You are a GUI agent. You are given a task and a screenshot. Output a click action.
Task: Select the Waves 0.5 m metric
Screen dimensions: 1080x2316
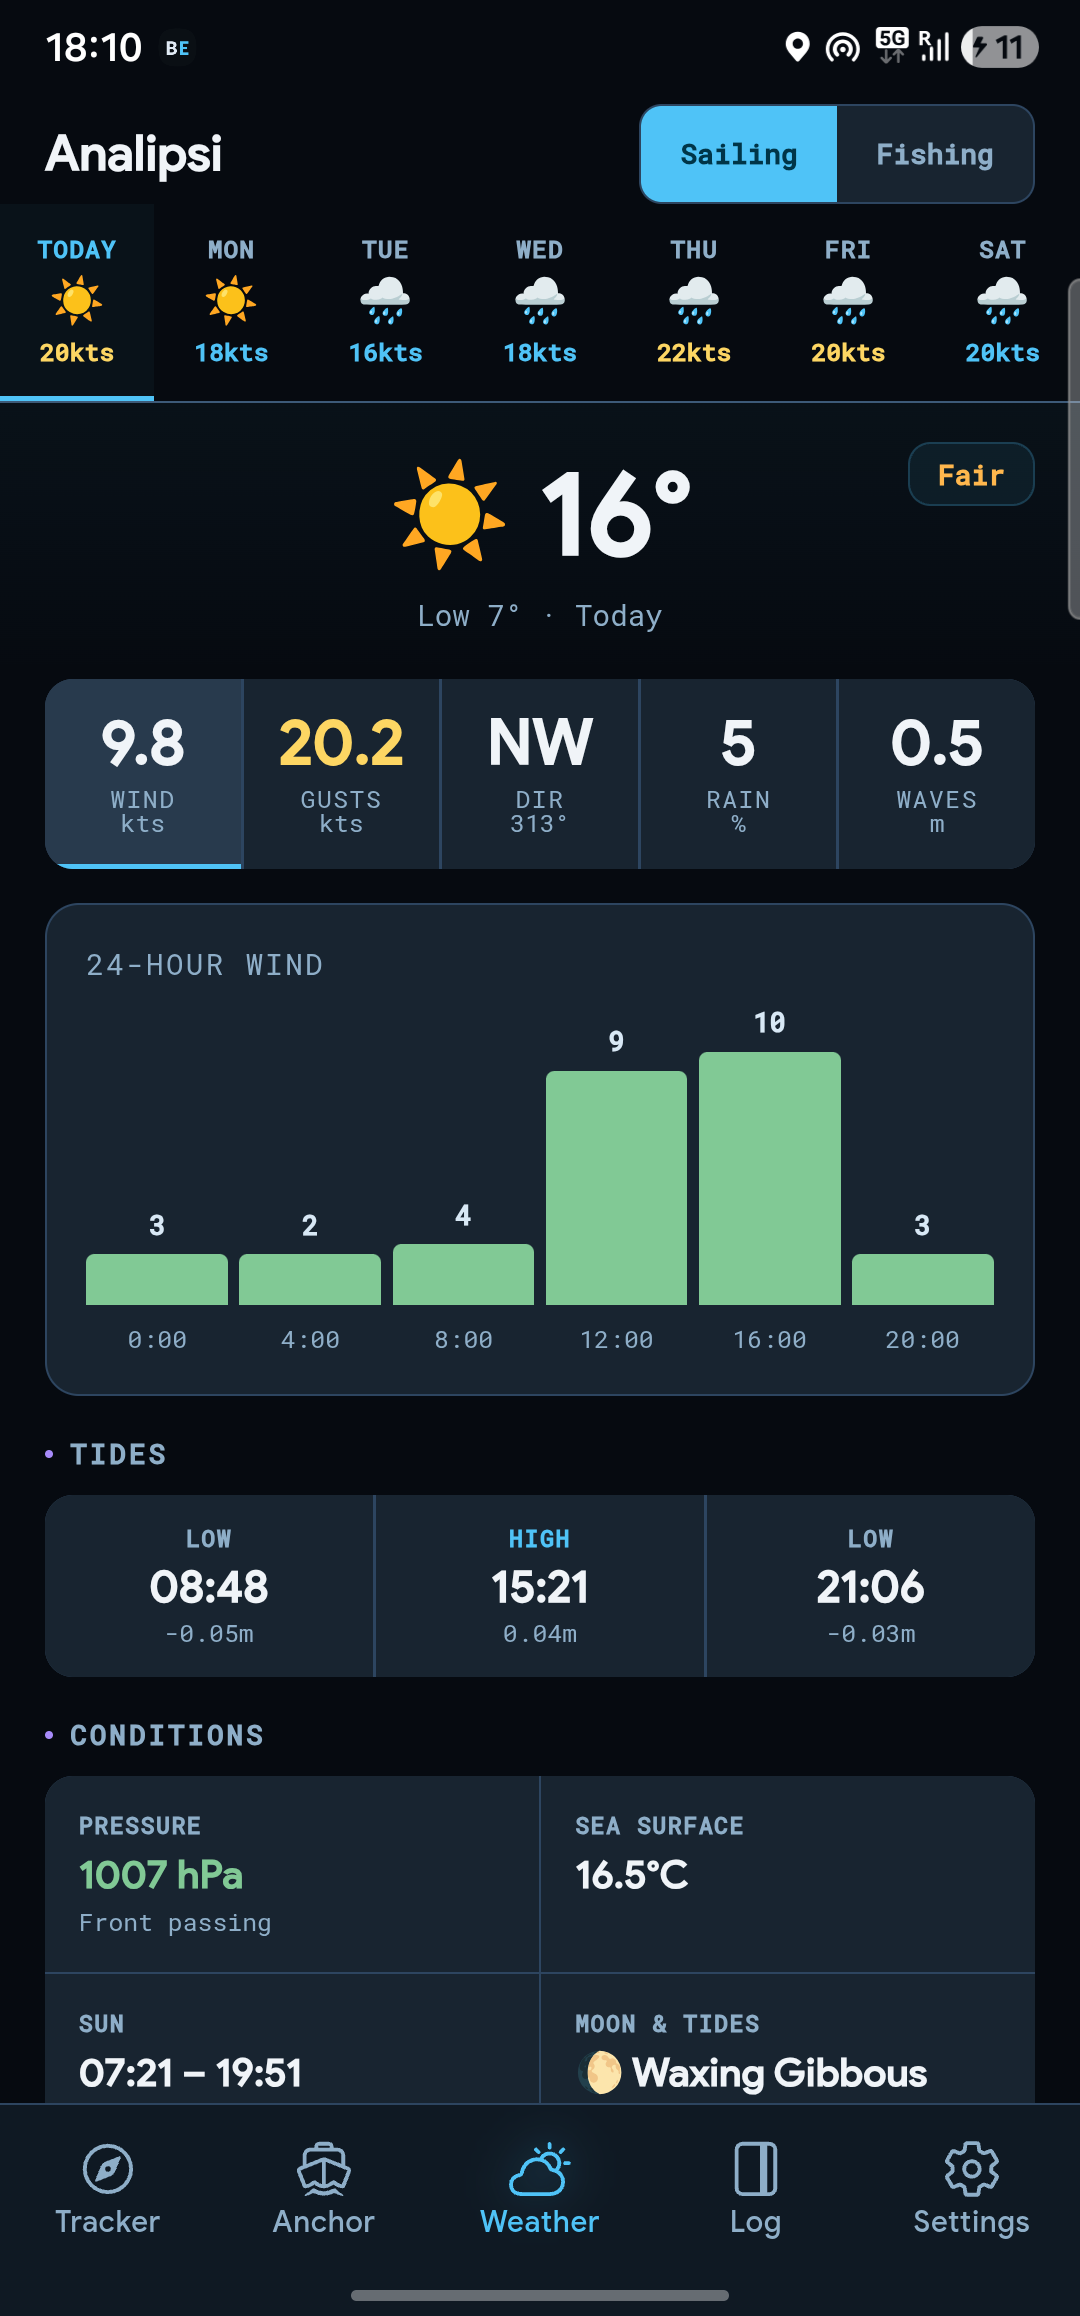[x=936, y=774]
